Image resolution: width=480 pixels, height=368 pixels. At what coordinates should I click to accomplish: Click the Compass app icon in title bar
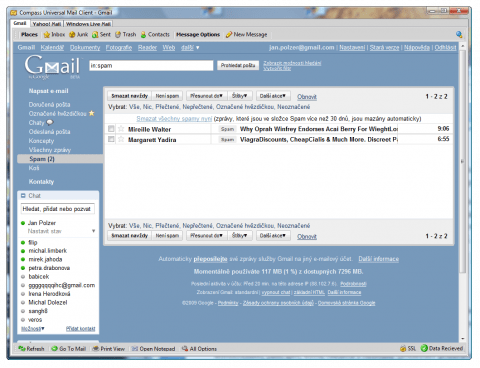[x=13, y=13]
